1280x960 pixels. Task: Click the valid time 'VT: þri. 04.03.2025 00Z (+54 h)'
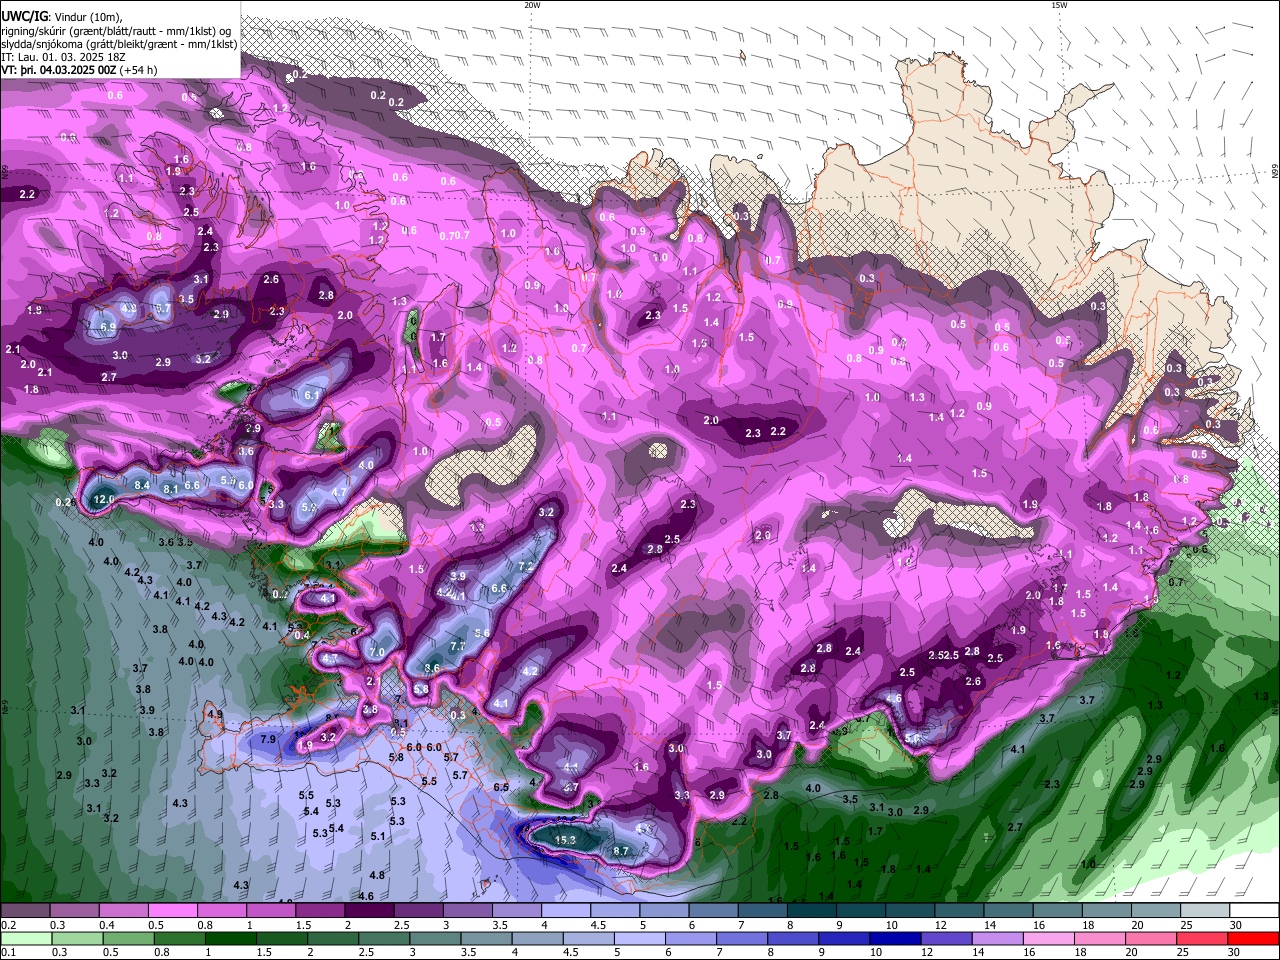[x=79, y=71]
